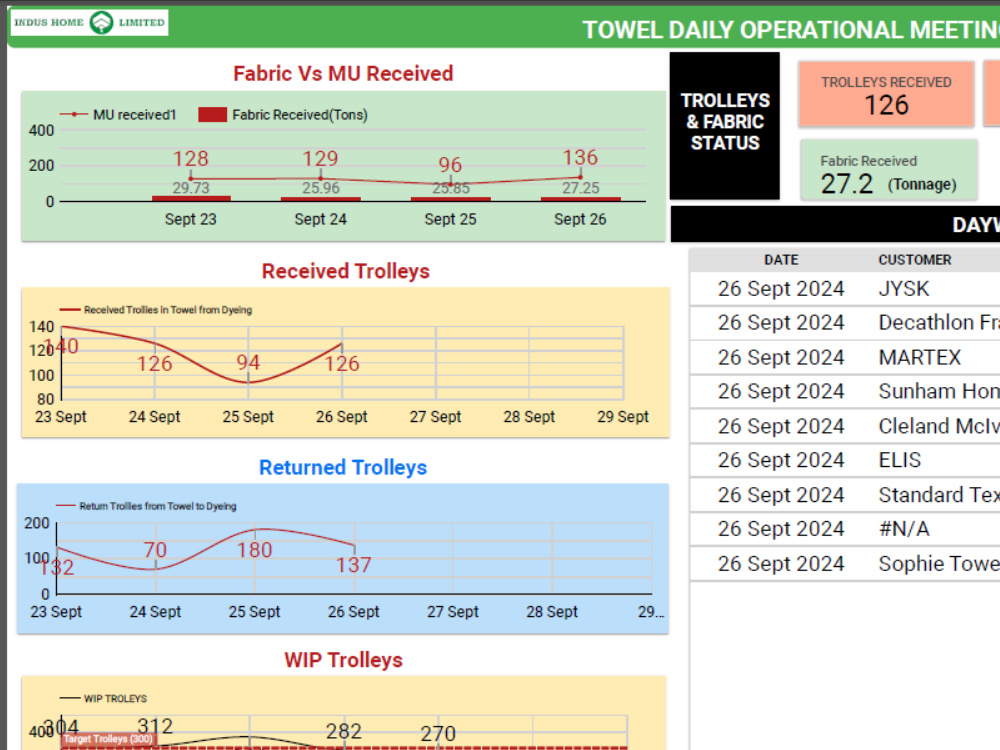Select the #N/A customer row
The height and width of the screenshot is (750, 1000).
[845, 529]
